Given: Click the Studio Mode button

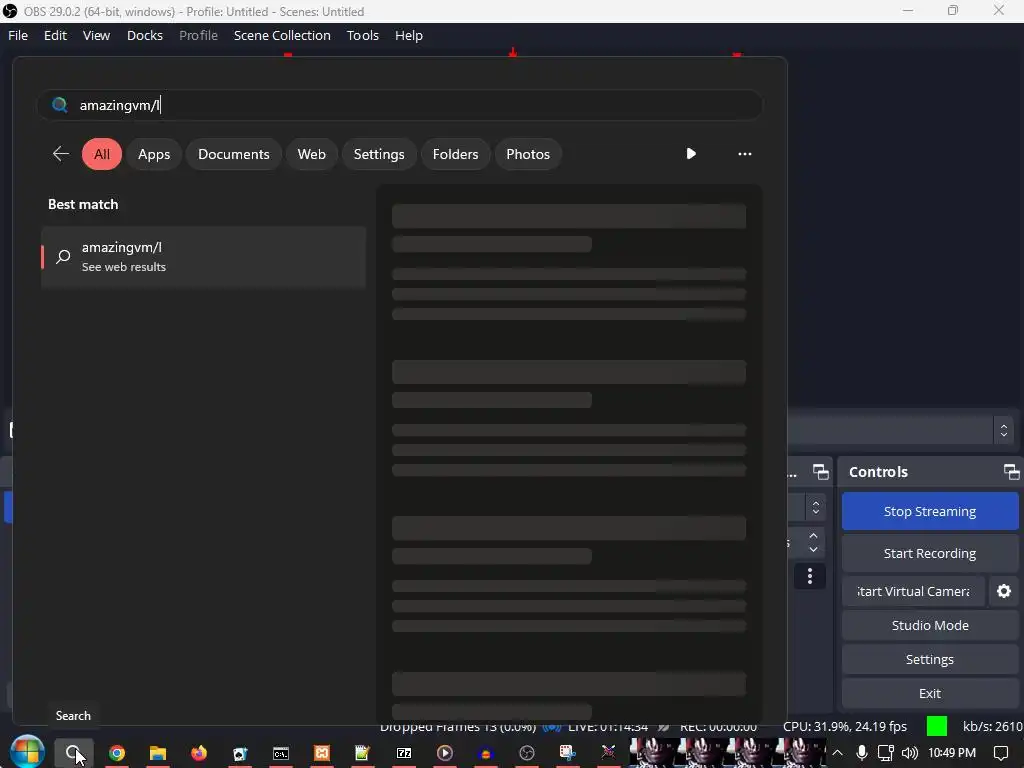Looking at the screenshot, I should [930, 625].
